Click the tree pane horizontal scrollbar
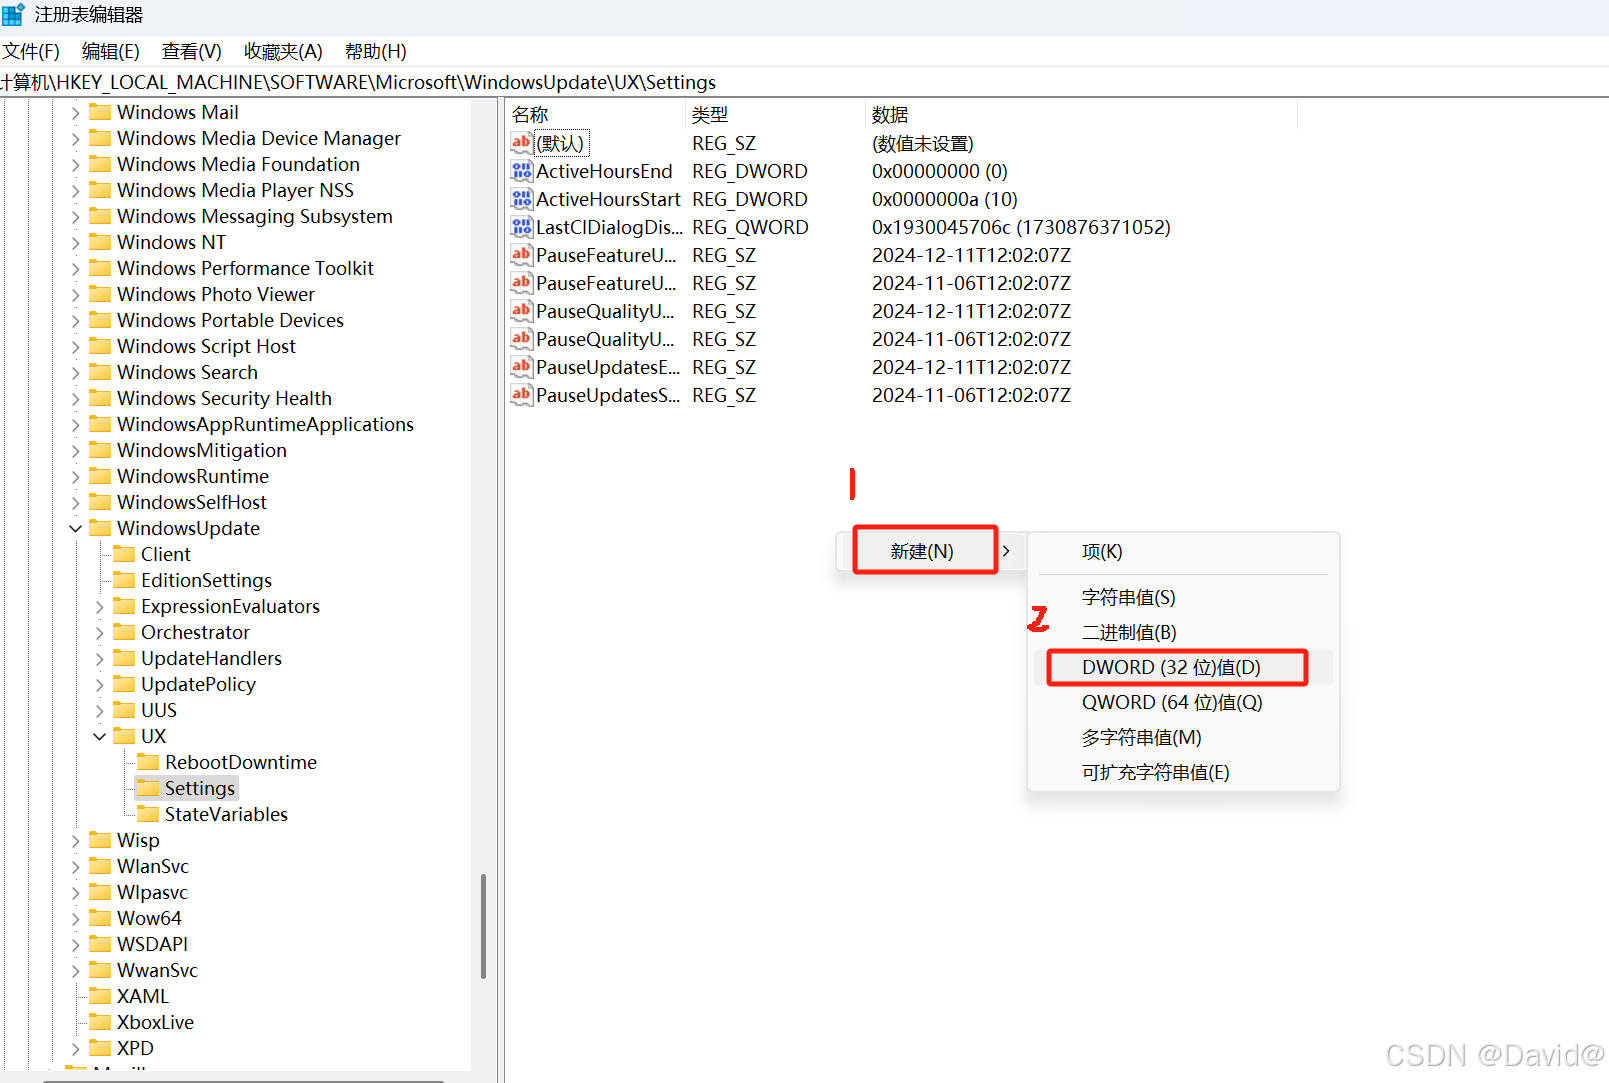Image resolution: width=1609 pixels, height=1083 pixels. [x=243, y=1079]
